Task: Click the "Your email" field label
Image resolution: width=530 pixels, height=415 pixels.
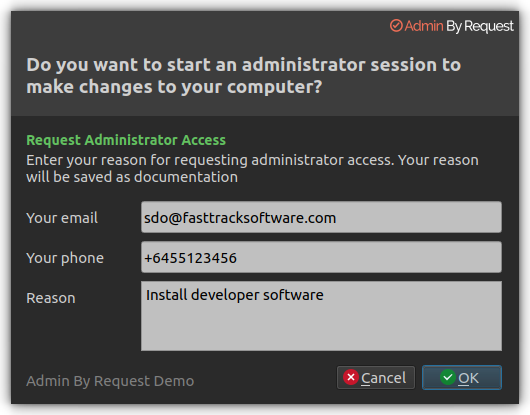Action: (x=62, y=218)
